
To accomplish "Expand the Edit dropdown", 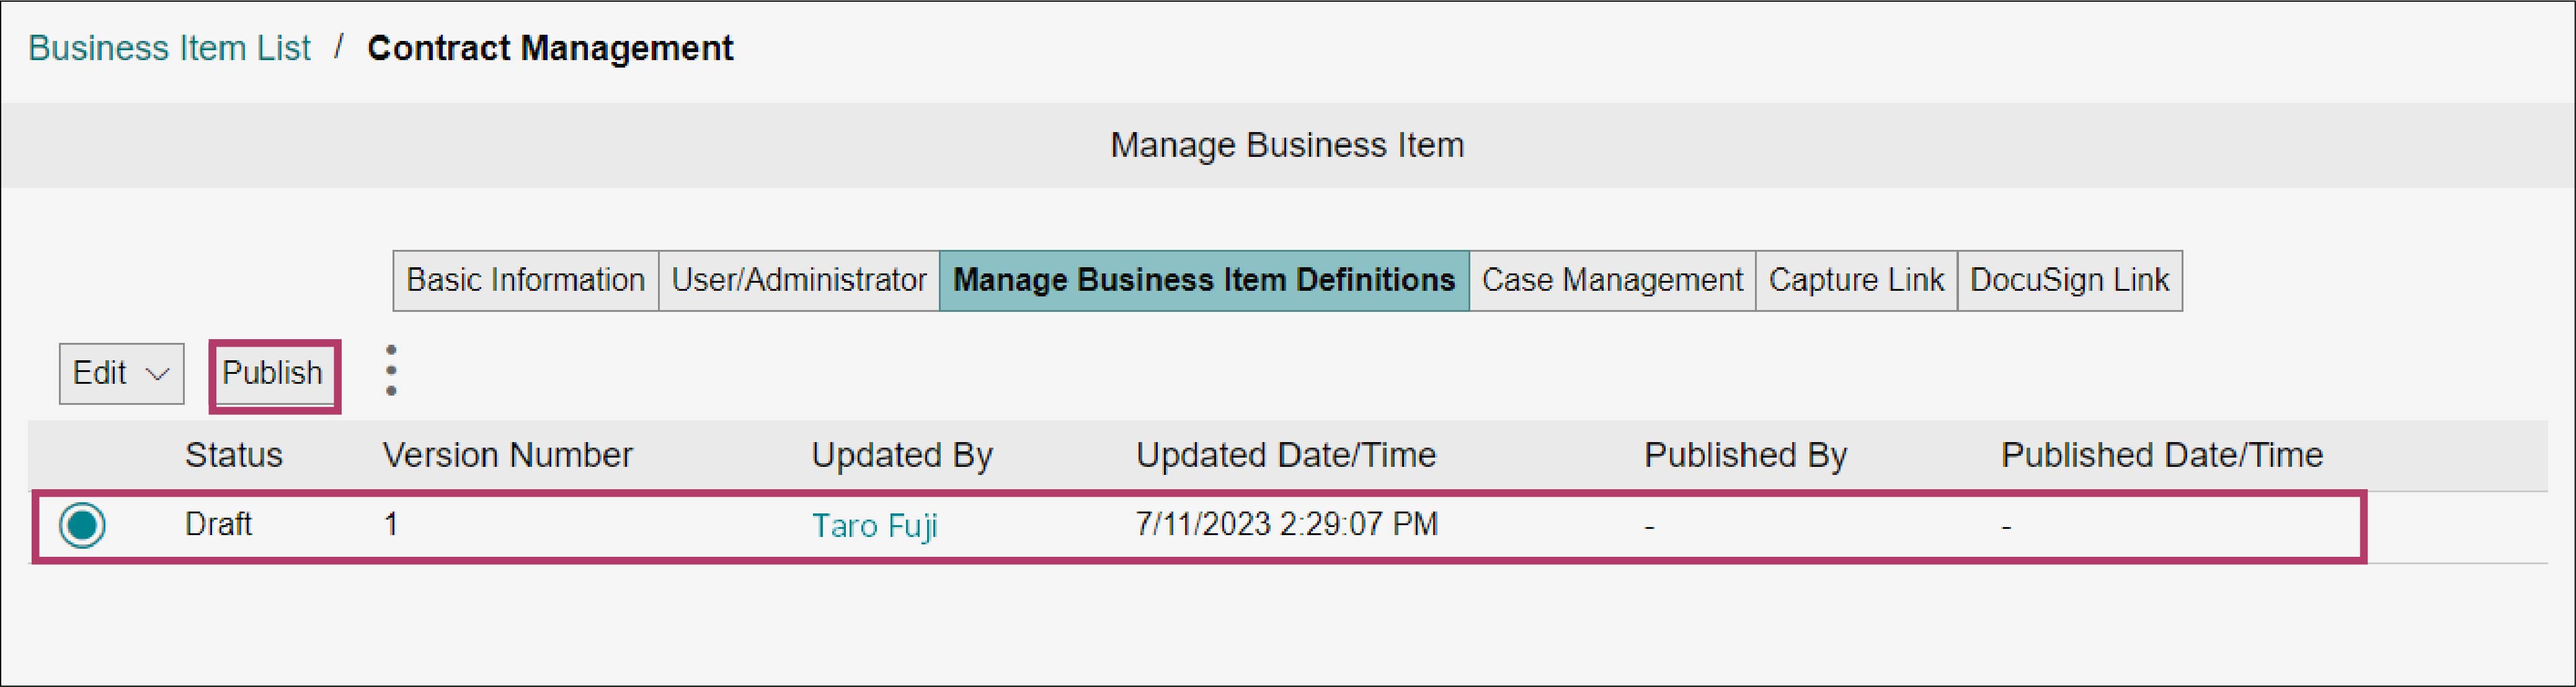I will coord(121,373).
